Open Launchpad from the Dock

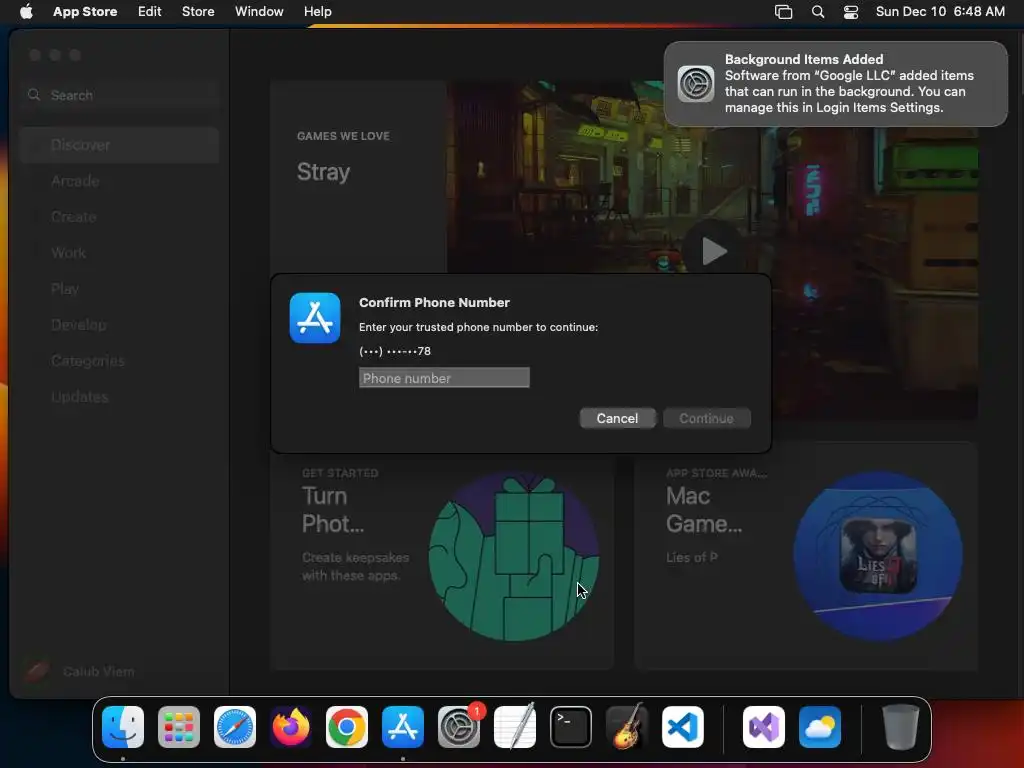[179, 727]
